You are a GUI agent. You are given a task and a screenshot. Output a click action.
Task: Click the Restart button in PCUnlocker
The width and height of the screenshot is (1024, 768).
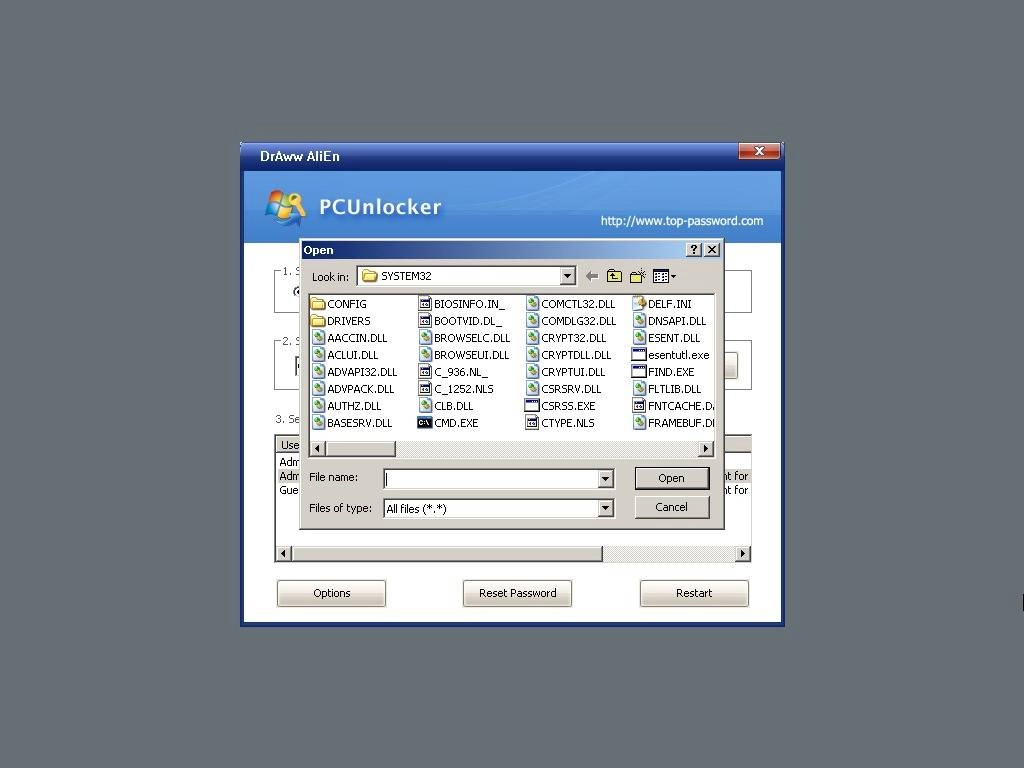pos(694,593)
